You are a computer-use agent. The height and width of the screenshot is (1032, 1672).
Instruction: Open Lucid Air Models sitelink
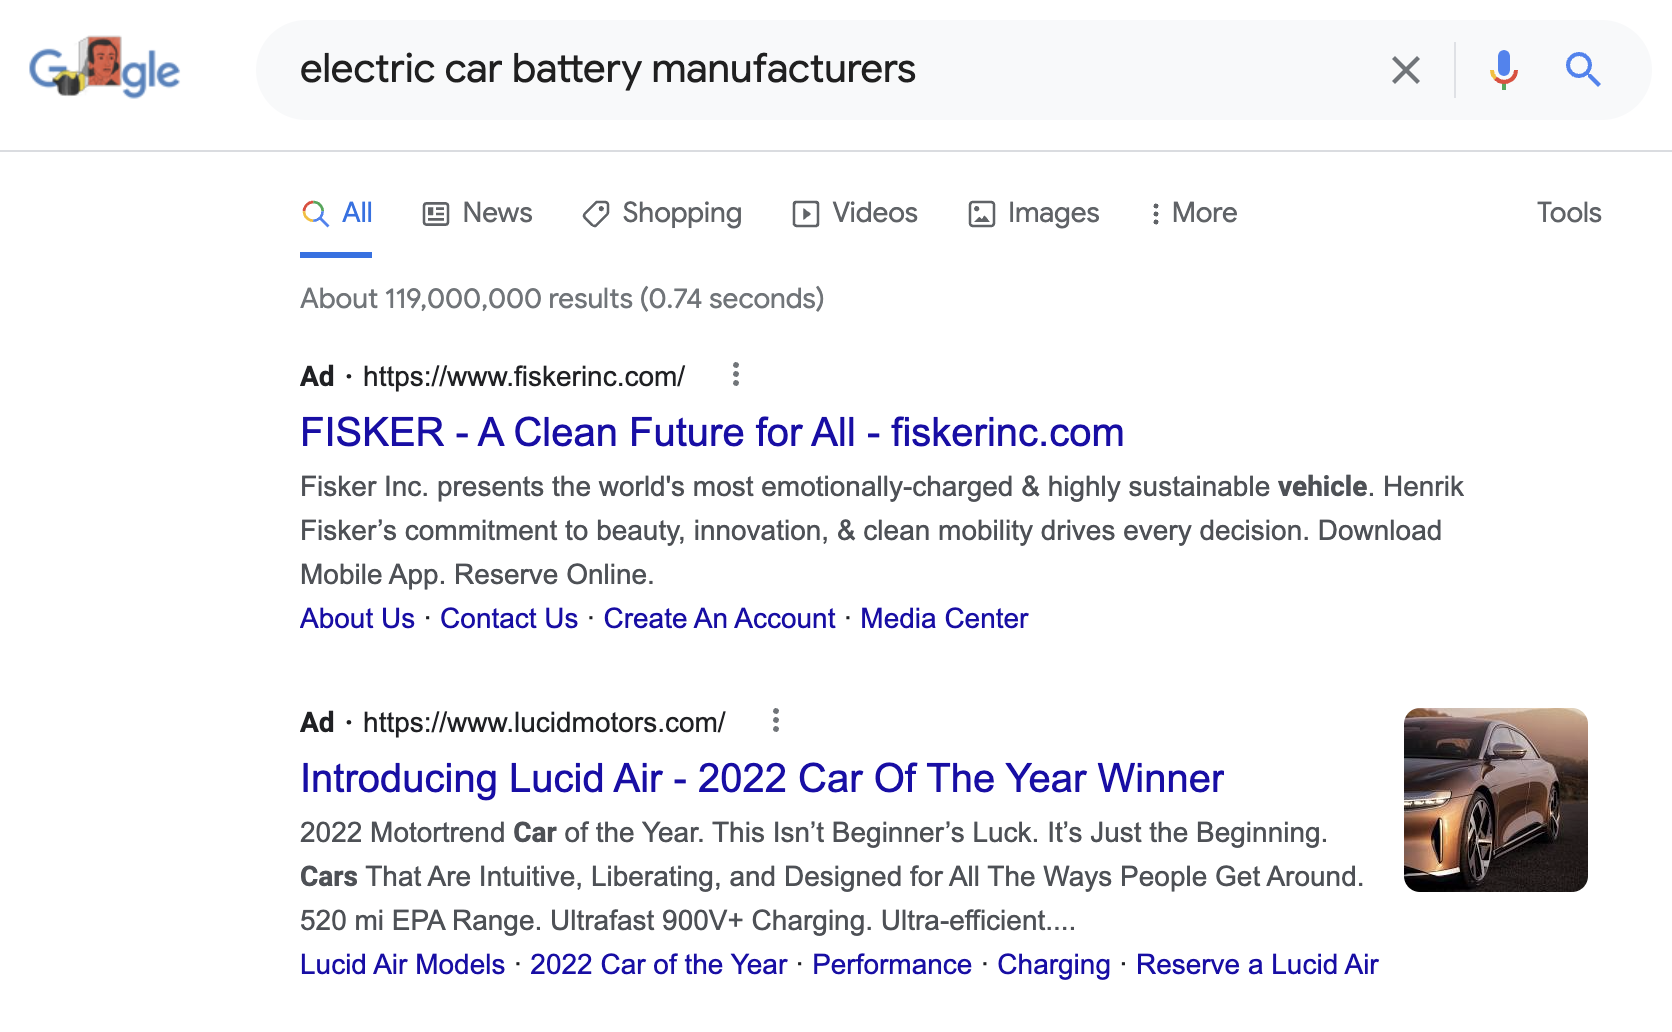click(x=402, y=965)
